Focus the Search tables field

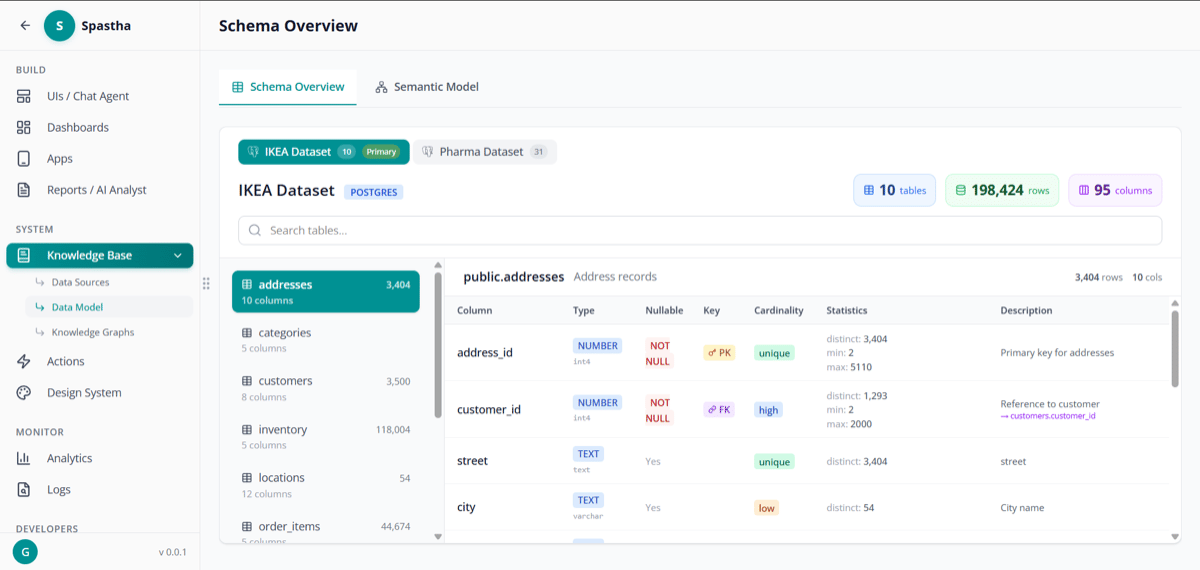(700, 230)
